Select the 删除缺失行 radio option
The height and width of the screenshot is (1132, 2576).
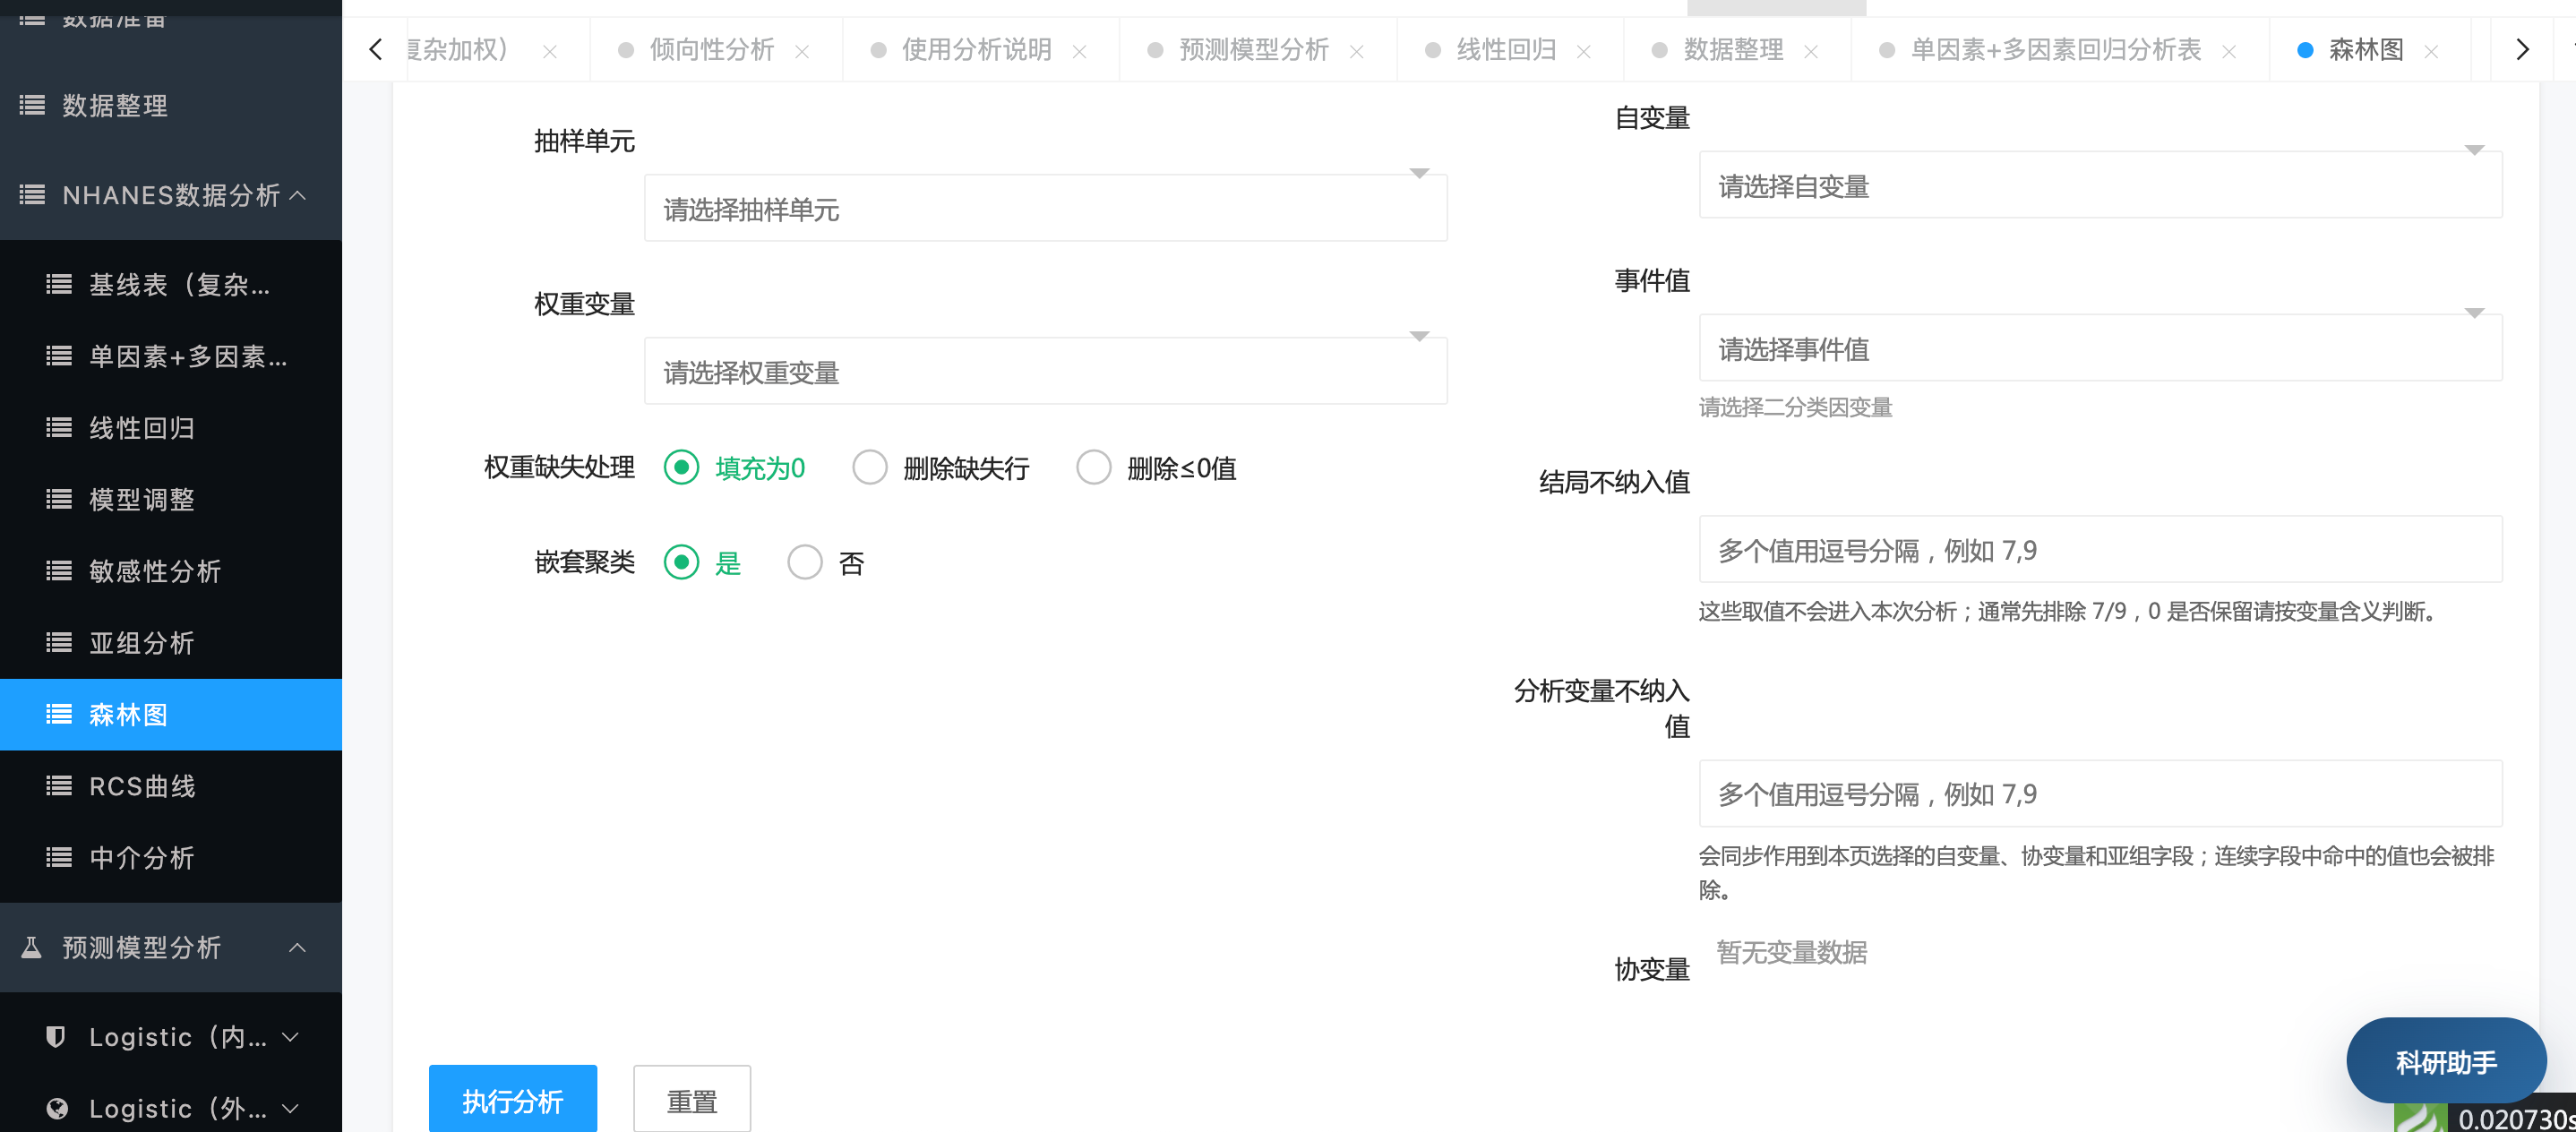869,467
